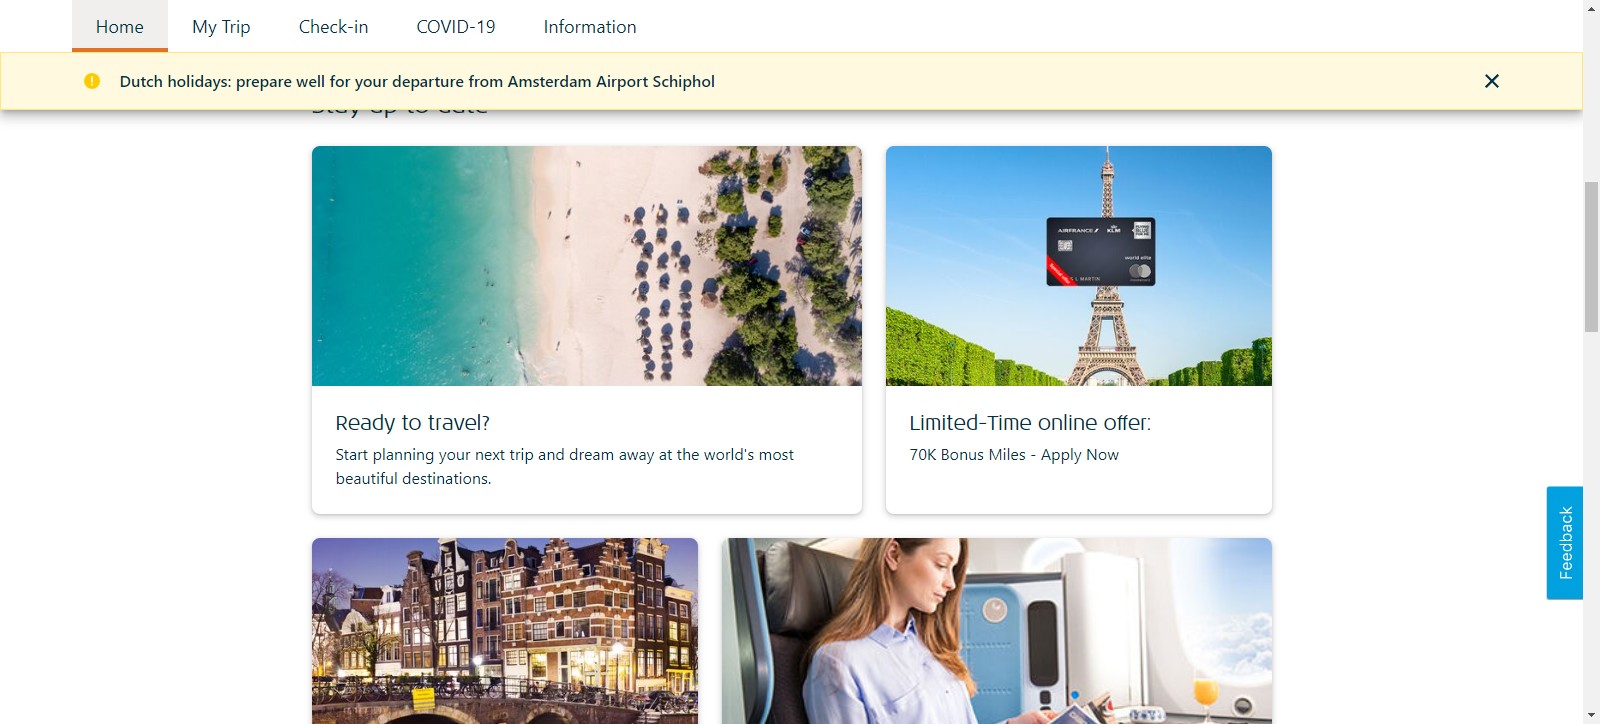Viewport: 1600px width, 724px height.
Task: Close the Dutch holidays notification banner
Action: coord(1491,81)
